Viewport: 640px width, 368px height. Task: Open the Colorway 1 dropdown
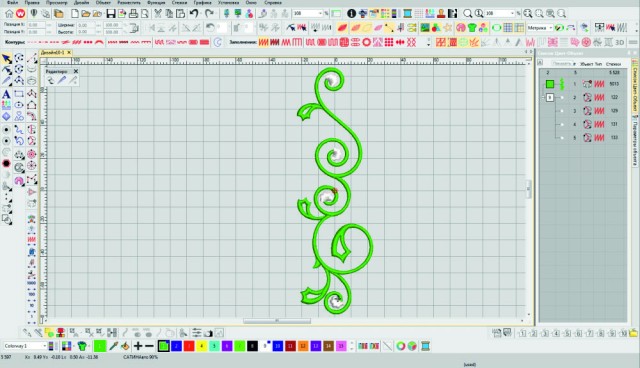25,346
